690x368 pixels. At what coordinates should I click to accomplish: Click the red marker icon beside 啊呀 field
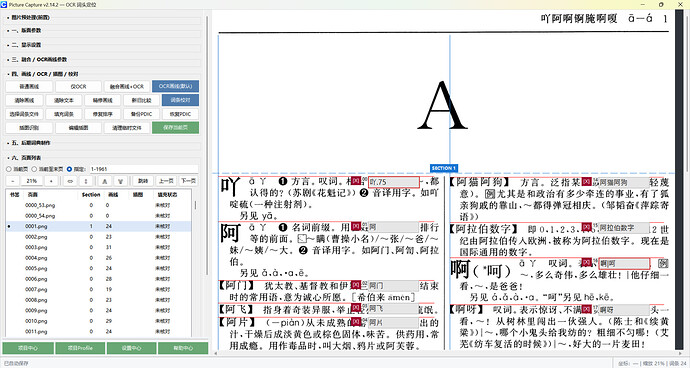click(587, 309)
